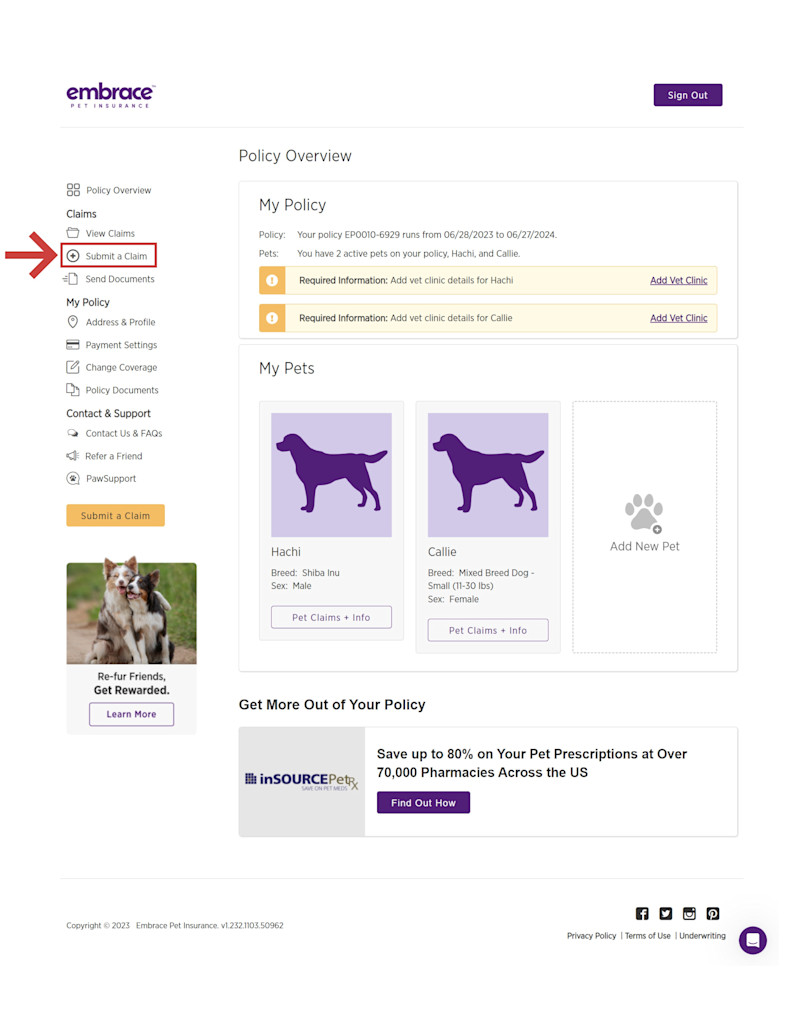Open the chat bubble widget
This screenshot has height=1033, width=804.
point(752,940)
